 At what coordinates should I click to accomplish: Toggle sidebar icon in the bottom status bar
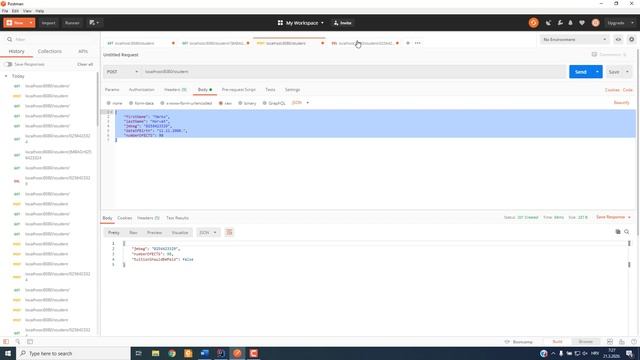pyautogui.click(x=6, y=342)
